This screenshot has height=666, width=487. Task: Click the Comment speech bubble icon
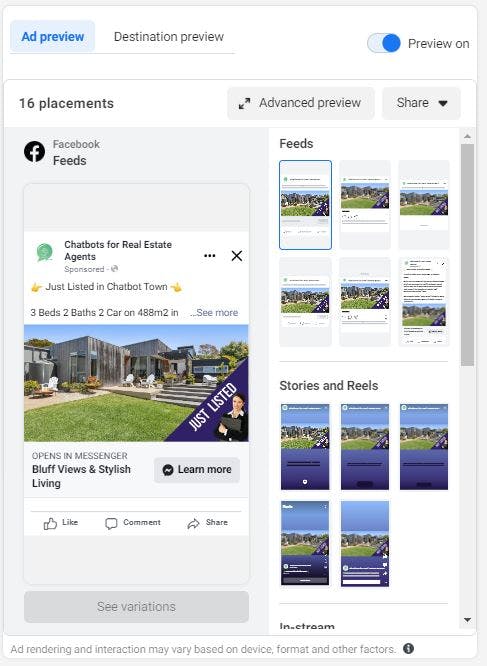coord(111,524)
